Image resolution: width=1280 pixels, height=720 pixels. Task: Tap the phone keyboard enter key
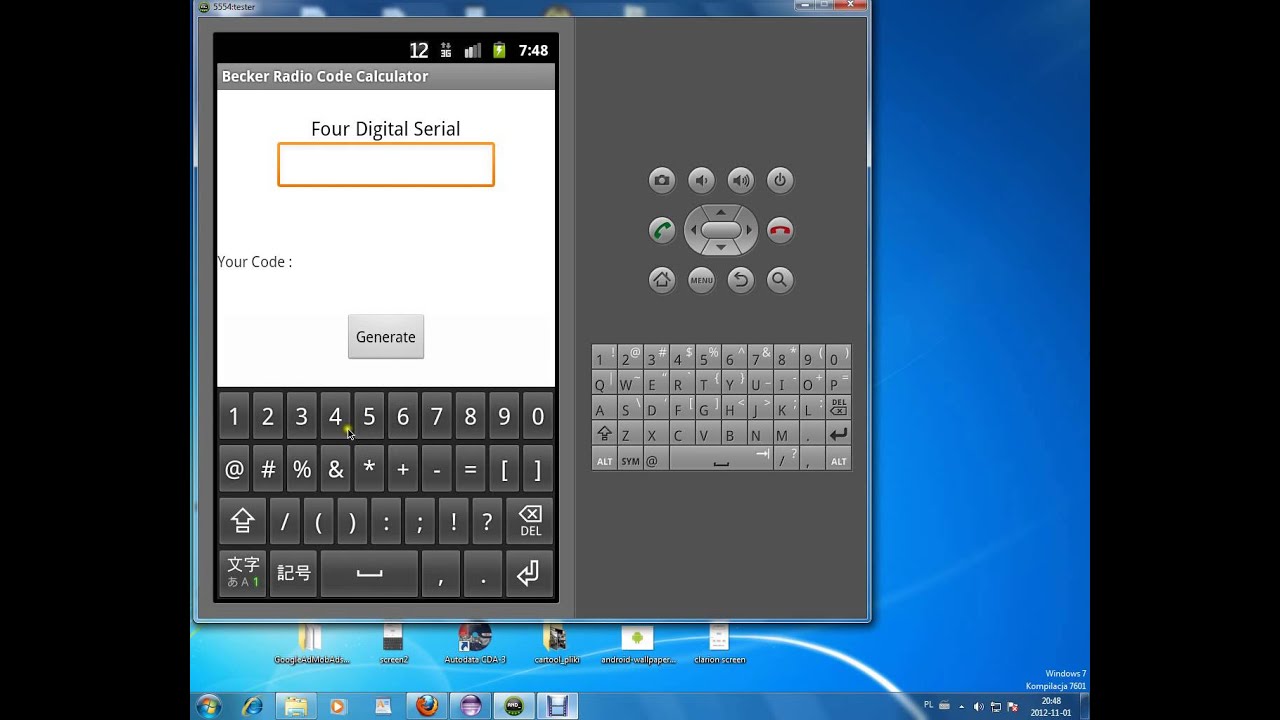[528, 573]
